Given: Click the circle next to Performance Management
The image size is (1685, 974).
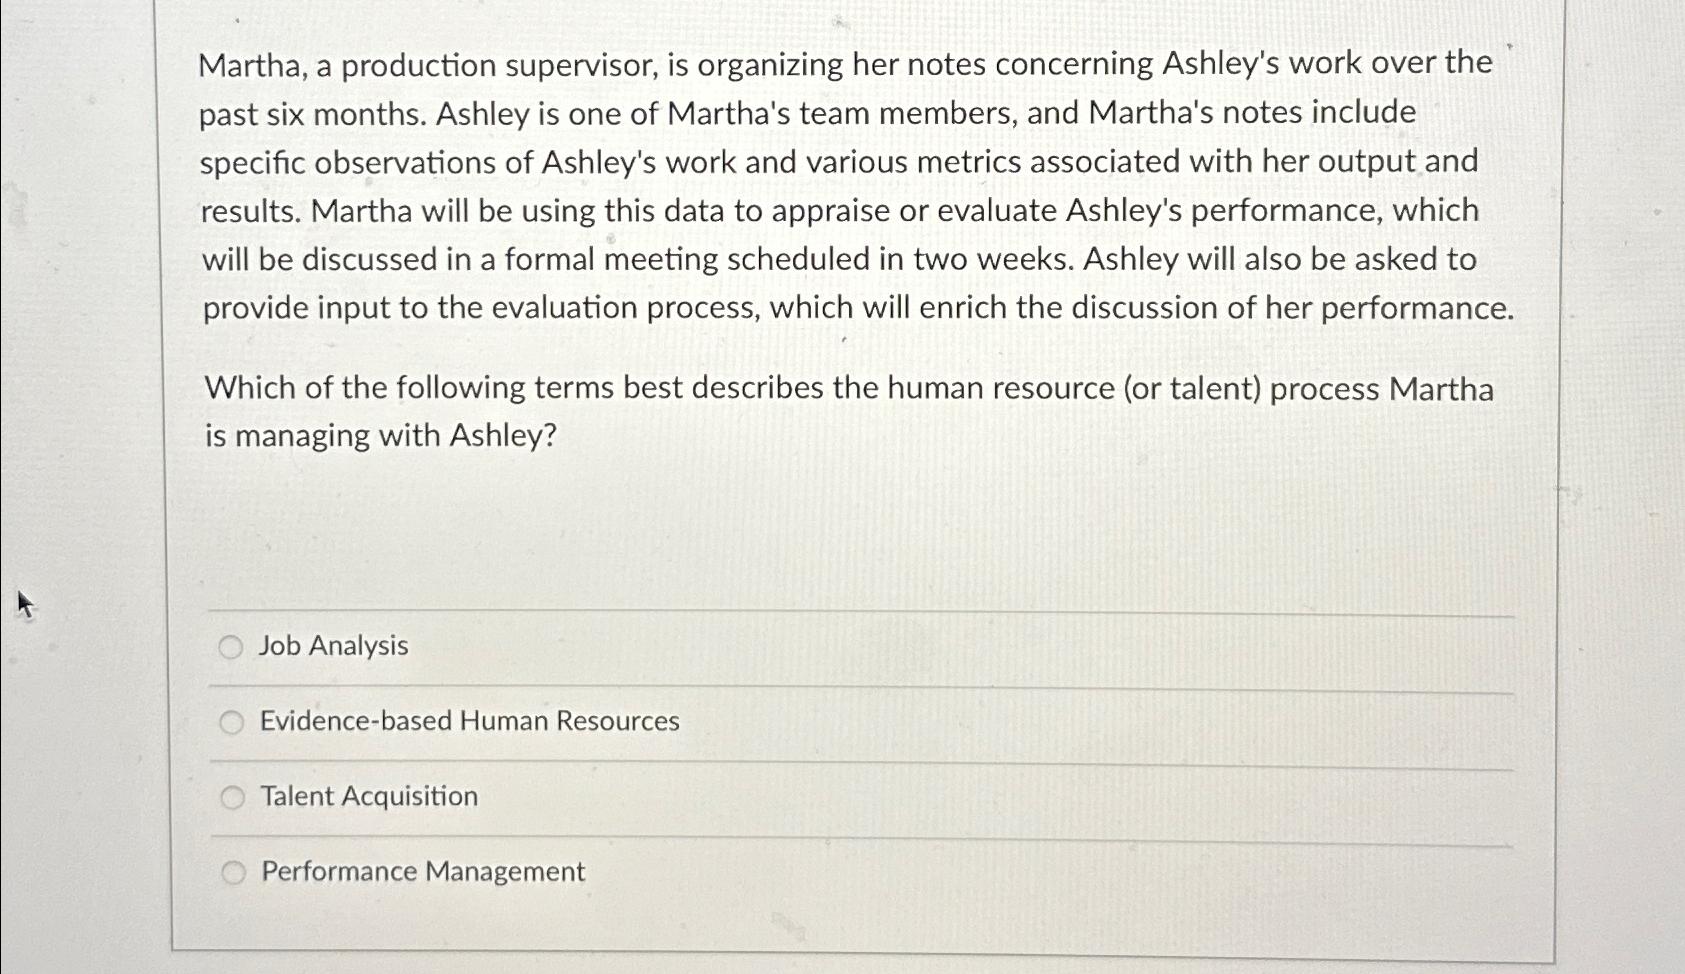Looking at the screenshot, I should click(233, 871).
